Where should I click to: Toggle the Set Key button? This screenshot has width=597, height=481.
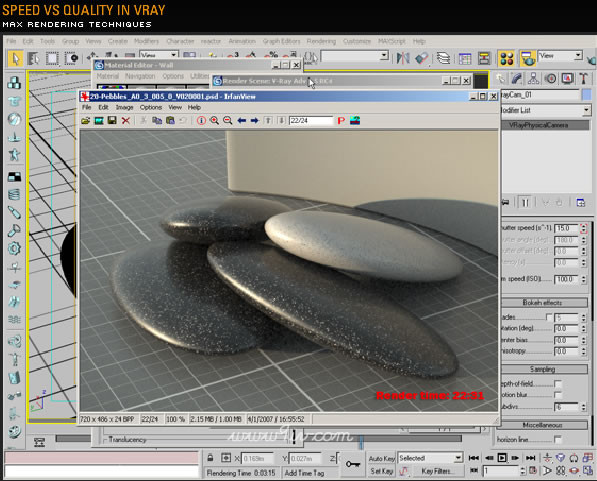click(382, 471)
